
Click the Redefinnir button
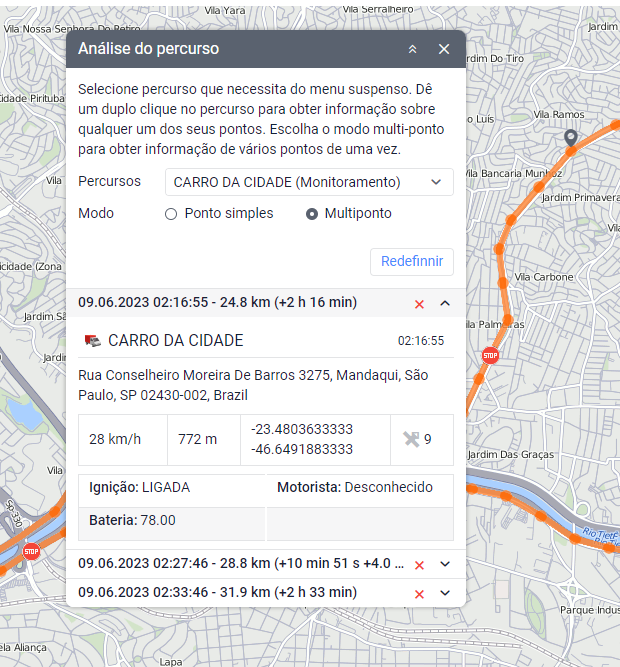[x=412, y=262]
